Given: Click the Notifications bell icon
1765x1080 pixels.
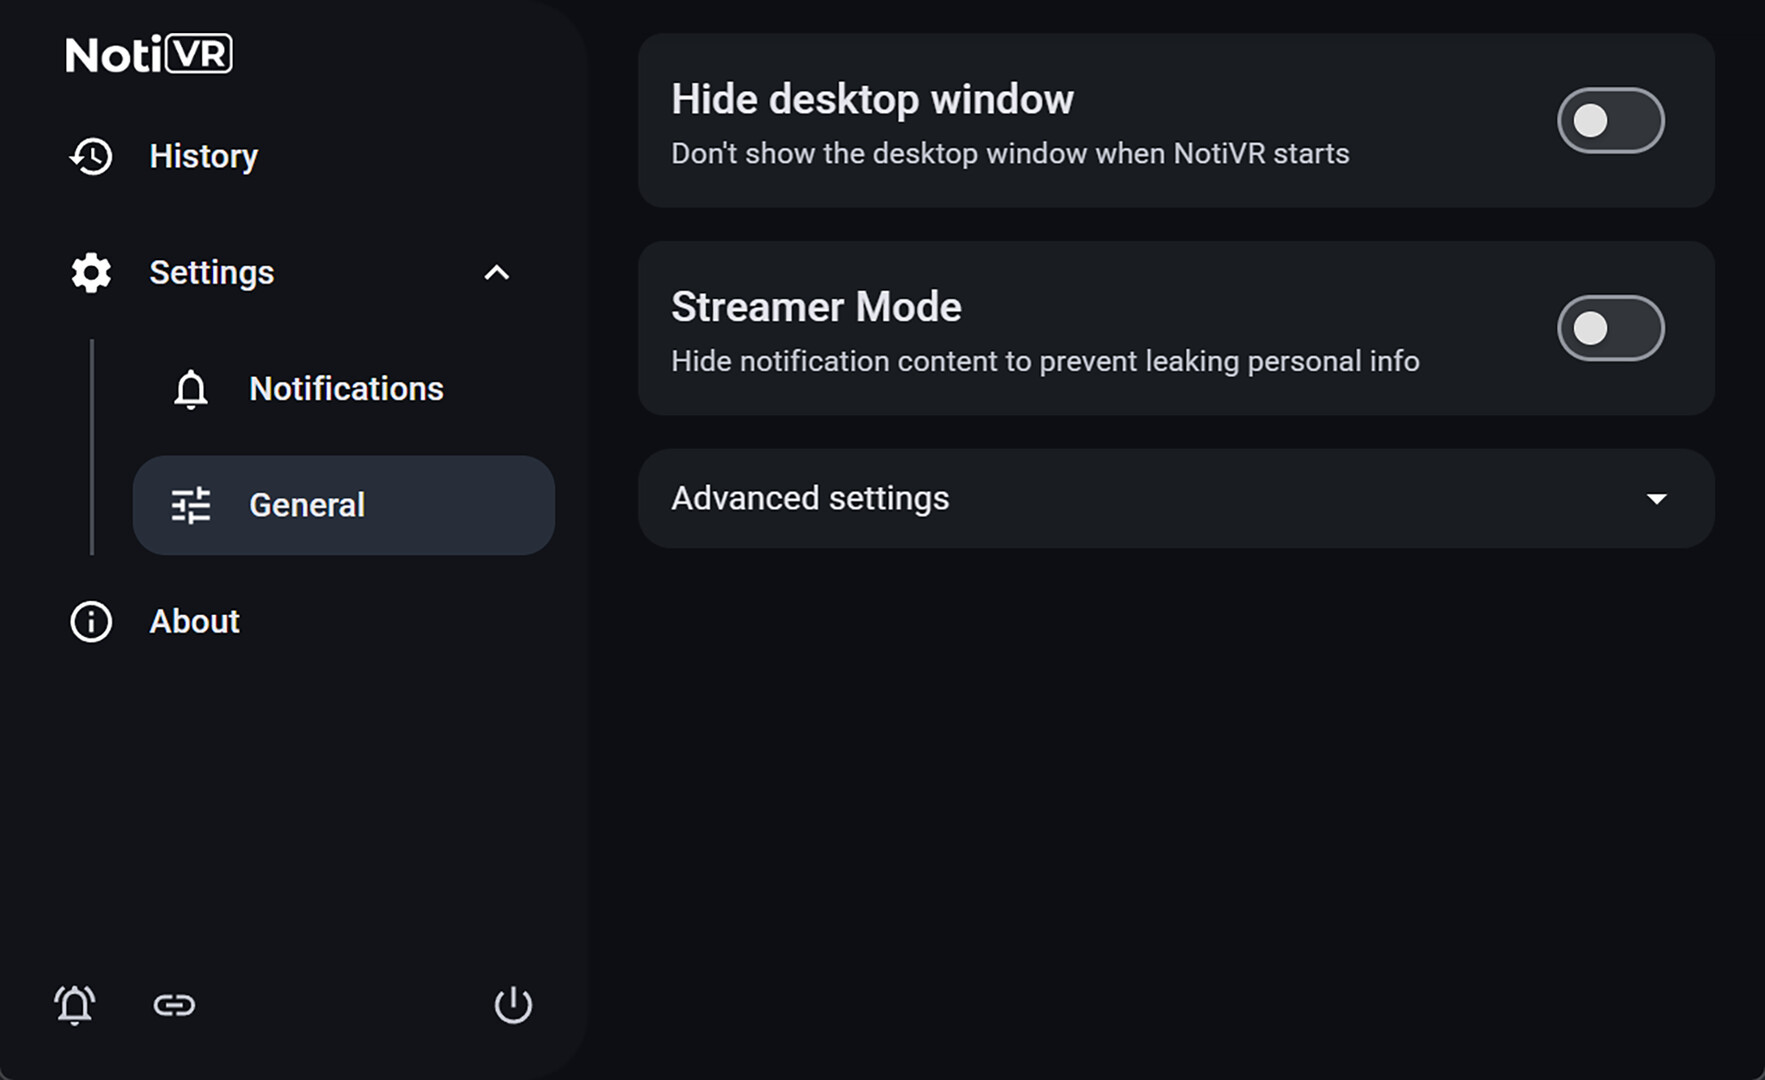Looking at the screenshot, I should (x=191, y=389).
